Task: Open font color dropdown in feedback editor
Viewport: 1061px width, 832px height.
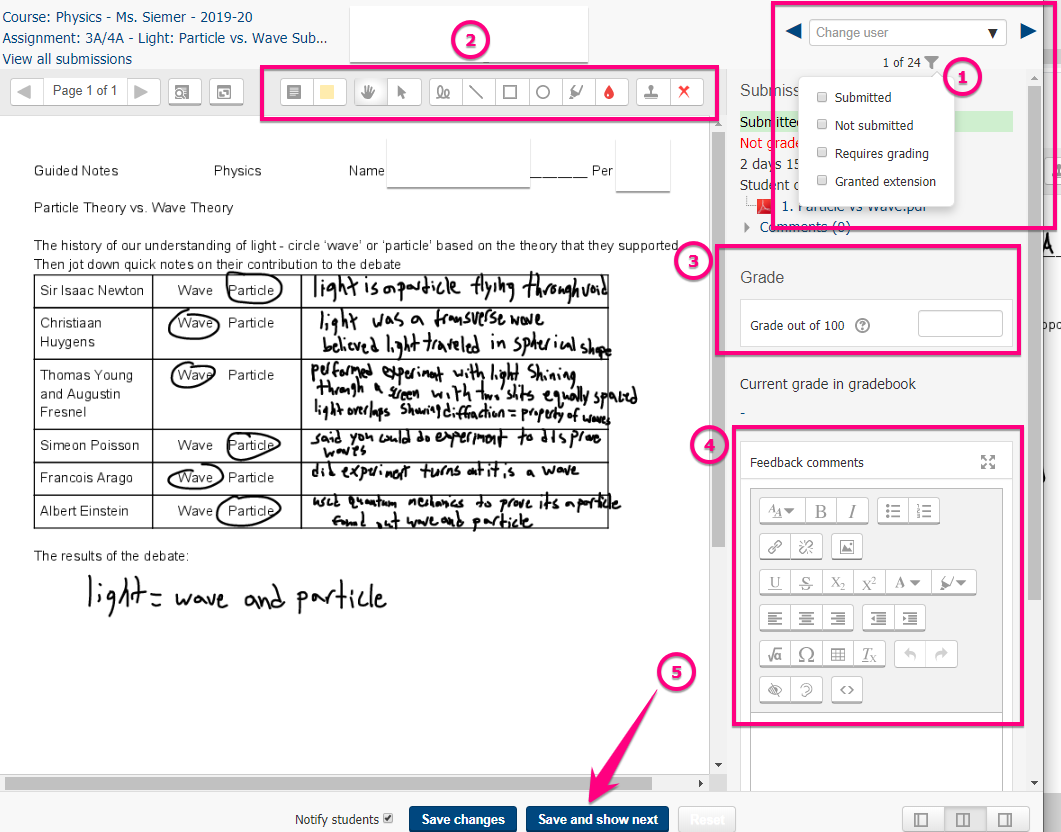Action: coord(906,583)
